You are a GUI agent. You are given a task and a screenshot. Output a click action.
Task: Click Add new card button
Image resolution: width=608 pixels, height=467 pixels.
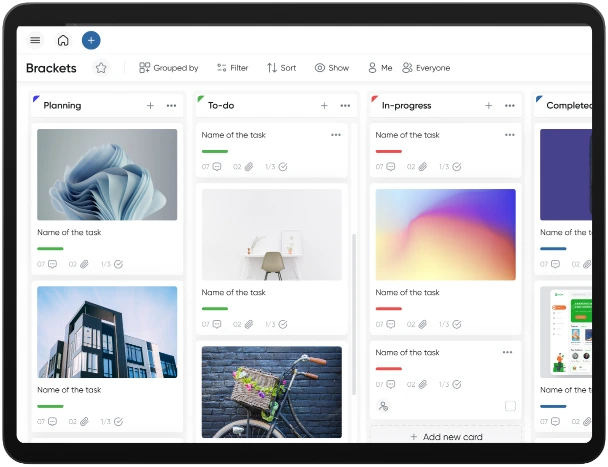tap(446, 437)
